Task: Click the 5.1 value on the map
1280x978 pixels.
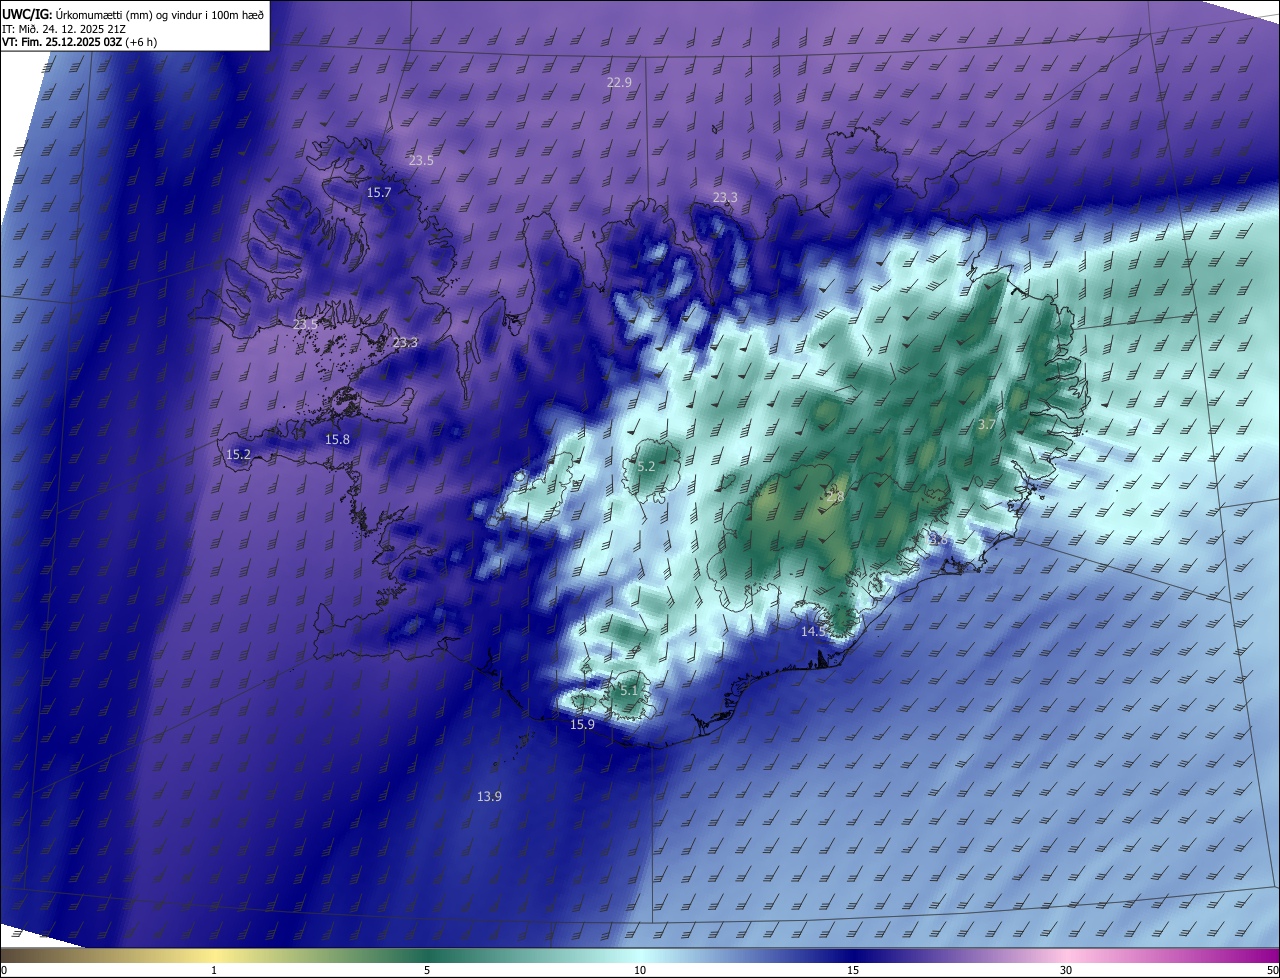Action: point(629,690)
